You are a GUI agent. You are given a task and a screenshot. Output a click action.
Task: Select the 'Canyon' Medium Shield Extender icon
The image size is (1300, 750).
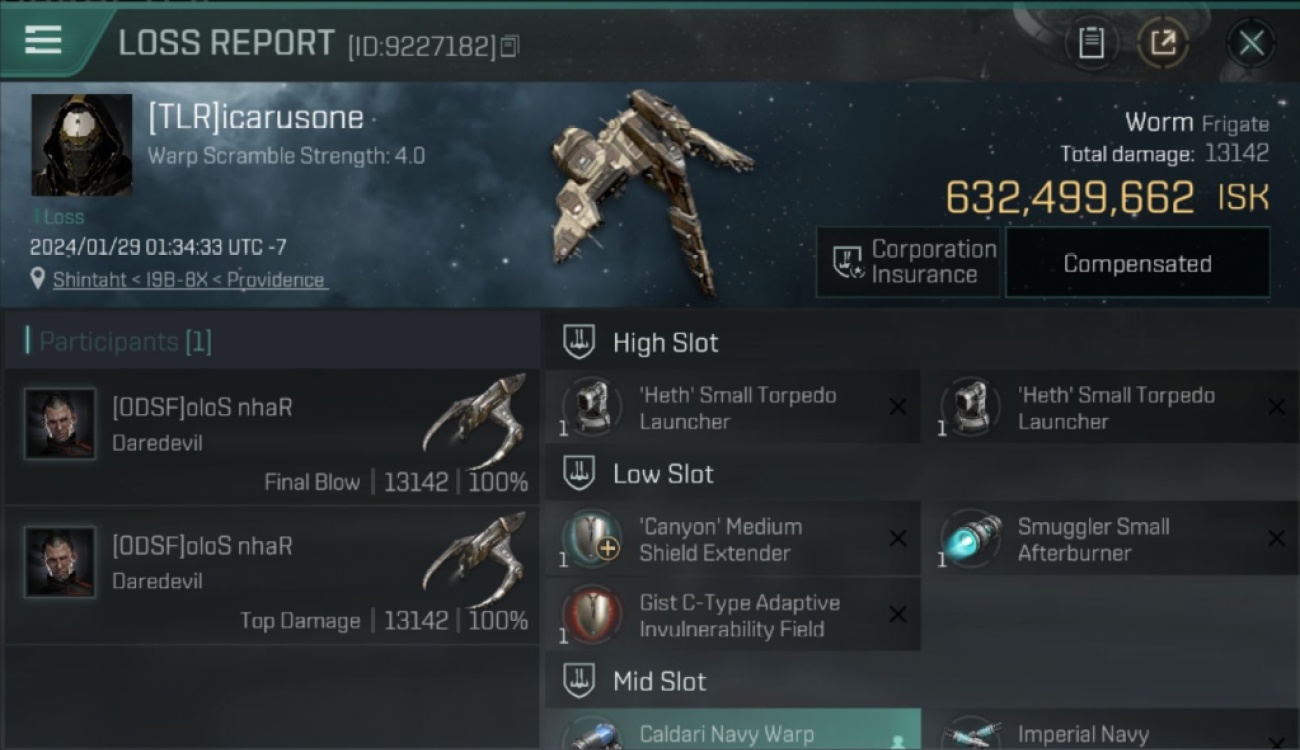click(592, 538)
